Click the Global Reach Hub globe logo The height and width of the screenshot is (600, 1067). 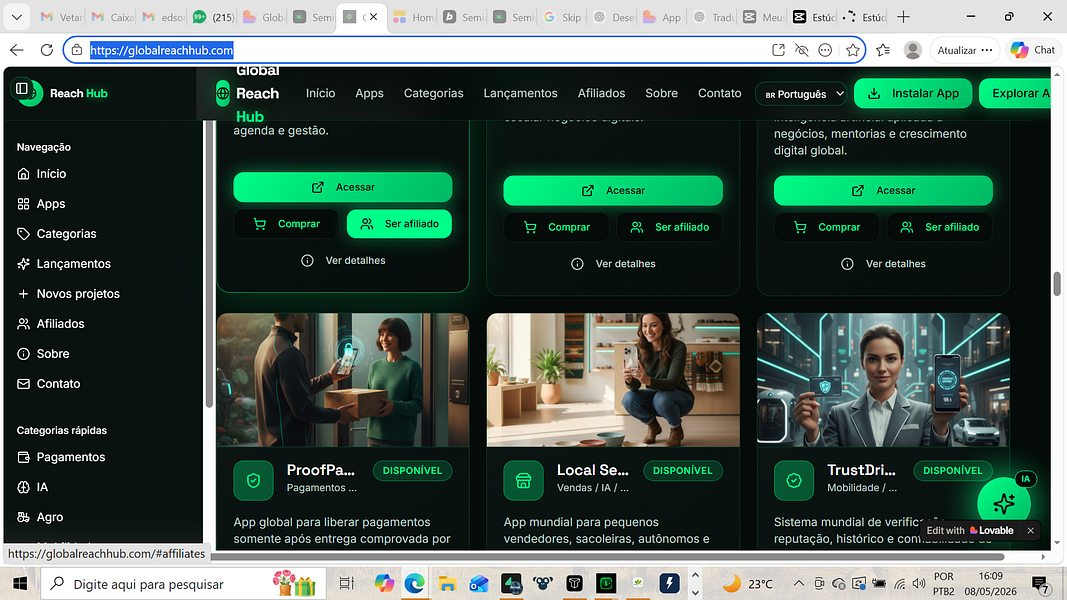click(x=223, y=93)
